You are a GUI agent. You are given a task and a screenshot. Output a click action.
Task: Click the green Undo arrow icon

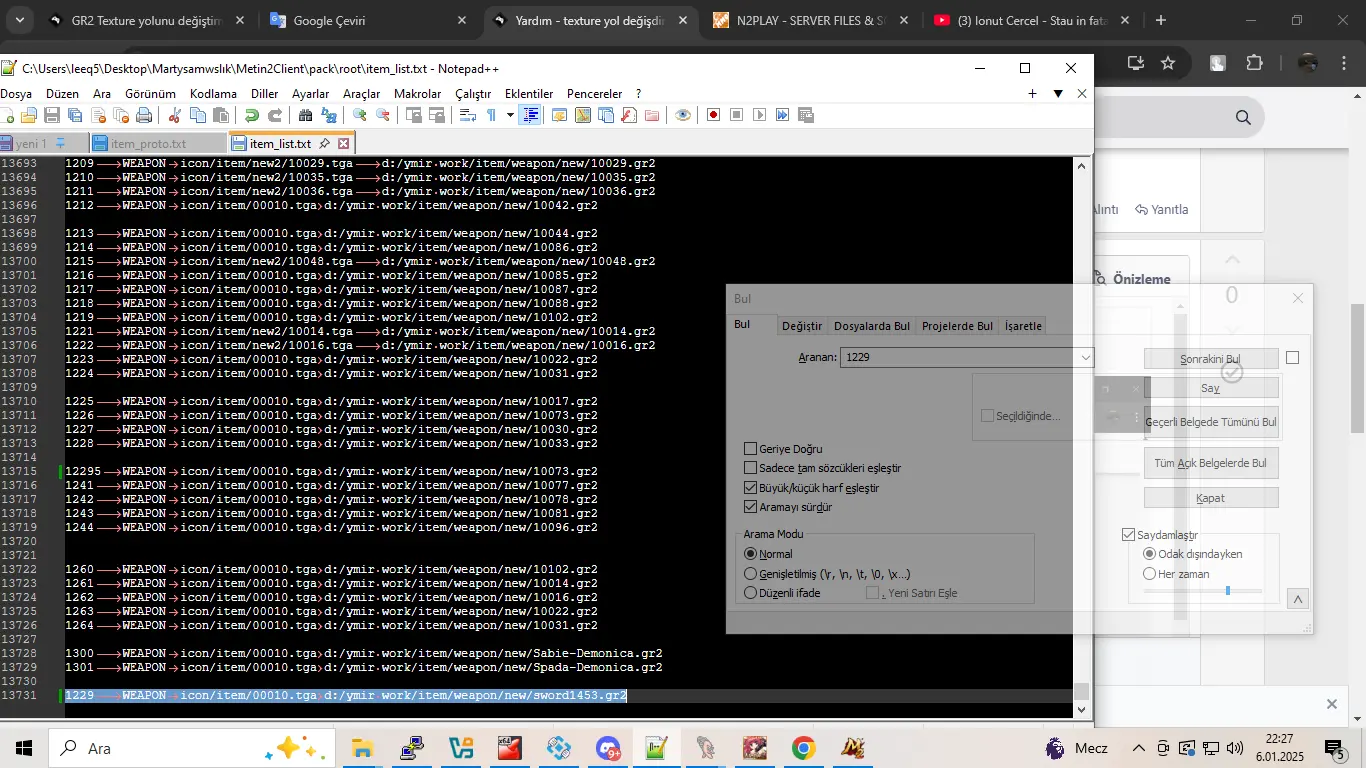point(252,115)
